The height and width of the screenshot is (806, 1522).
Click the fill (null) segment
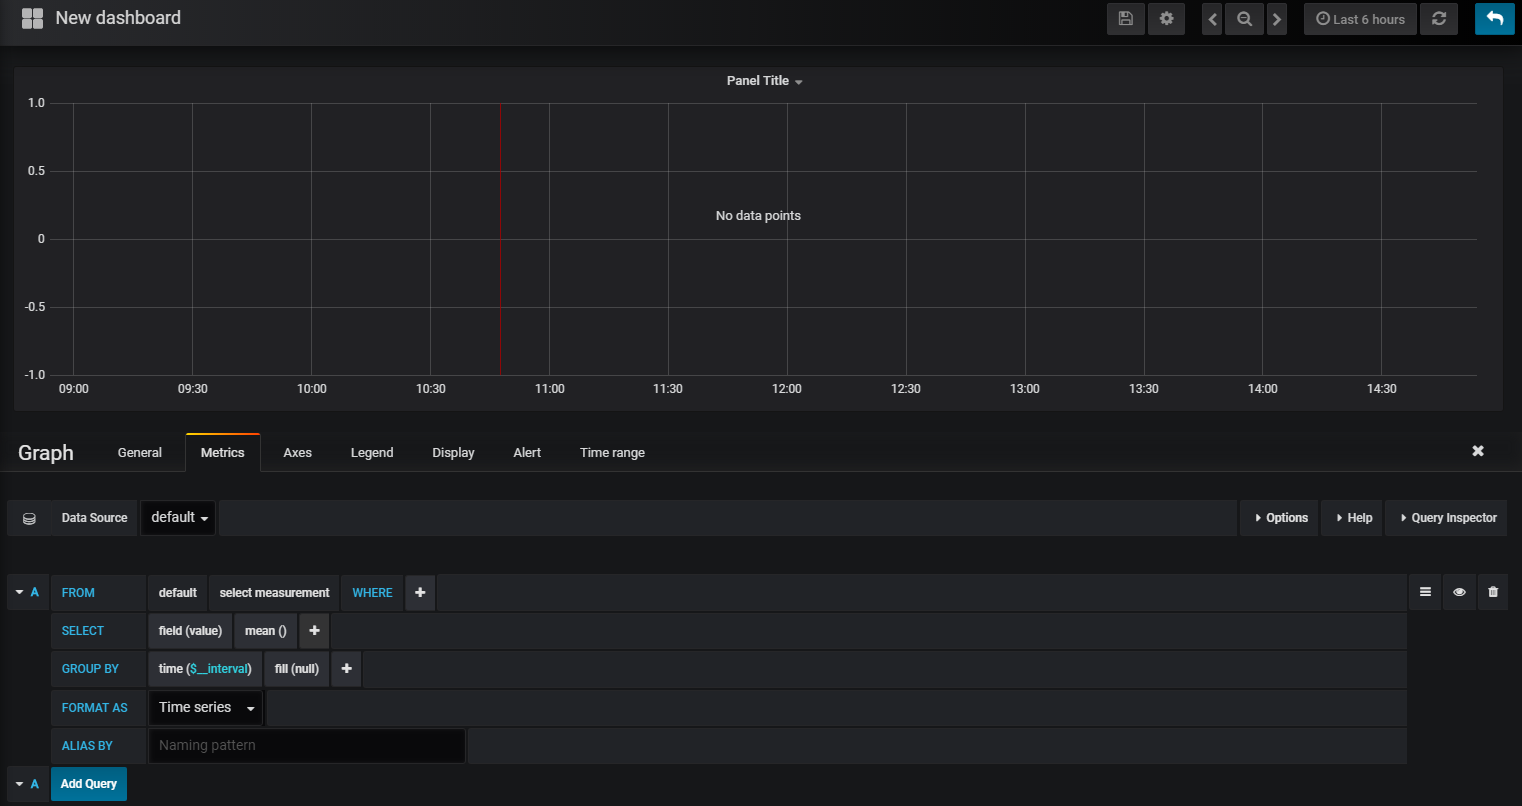297,669
